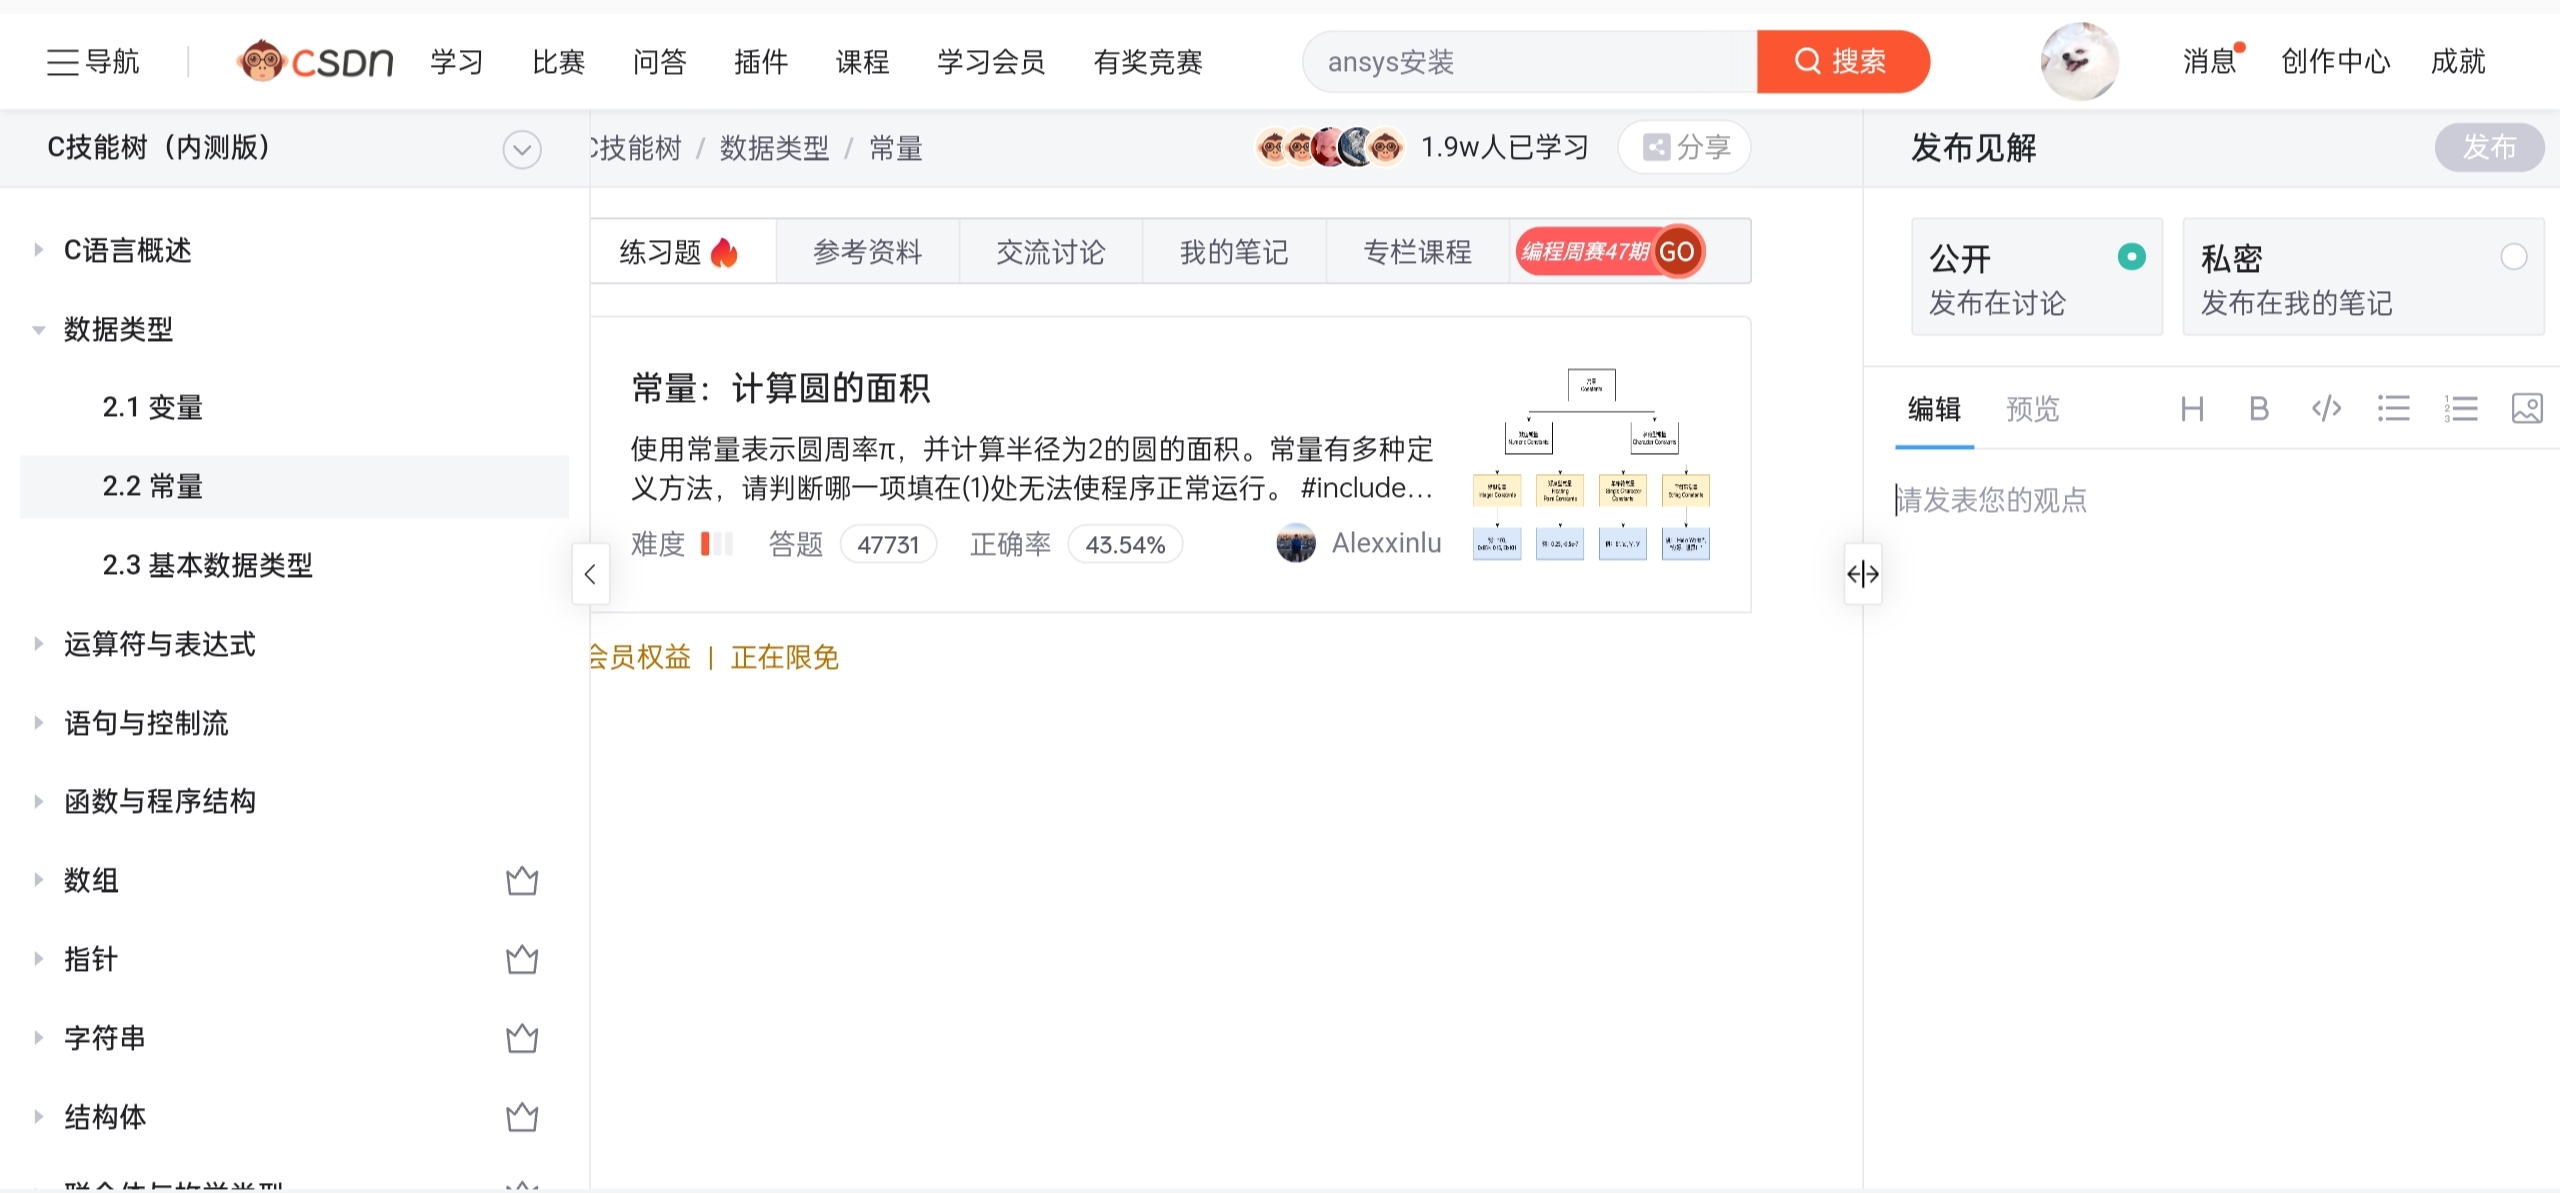Click the 分享 share button

[x=1685, y=148]
